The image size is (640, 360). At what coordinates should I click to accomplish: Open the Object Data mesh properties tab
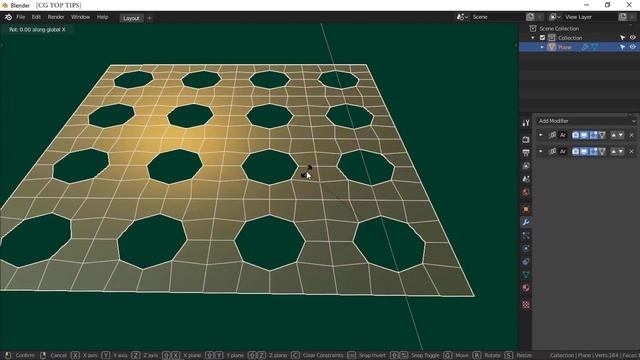pos(526,275)
